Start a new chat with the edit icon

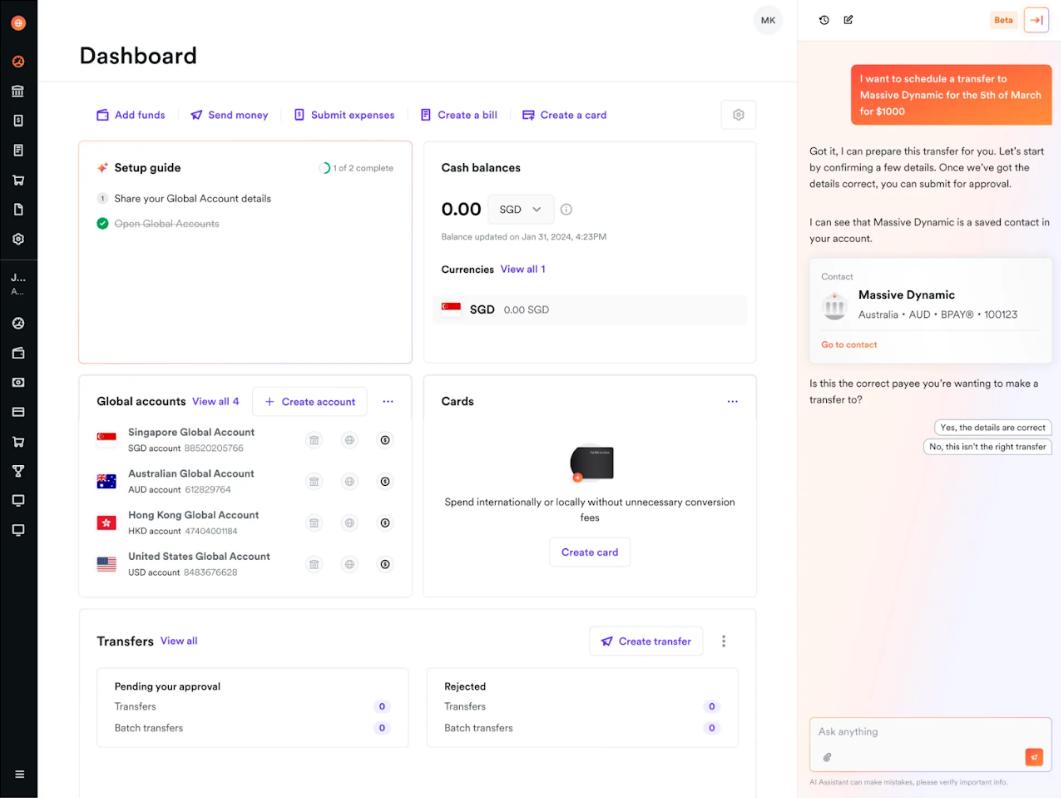click(x=848, y=20)
